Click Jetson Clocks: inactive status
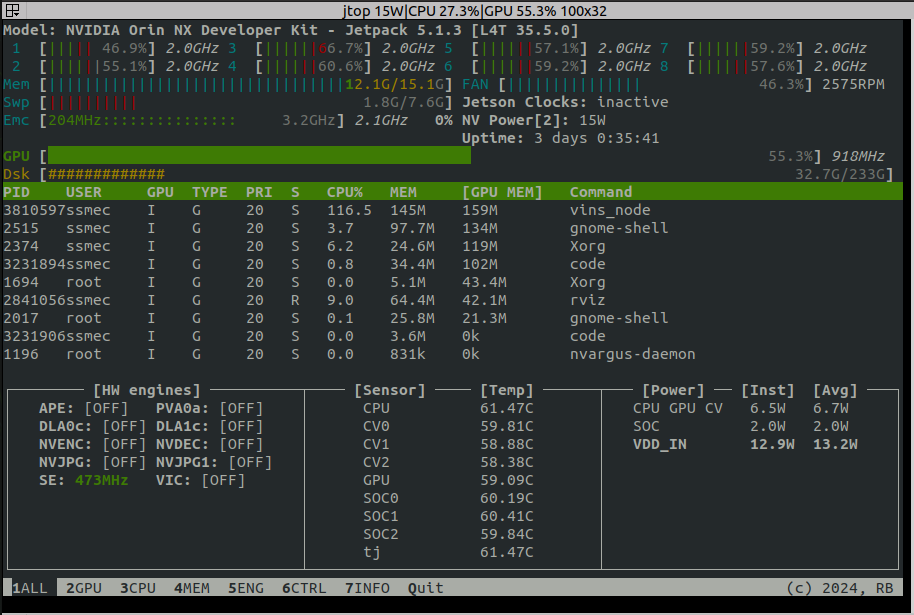The image size is (914, 615). (565, 102)
